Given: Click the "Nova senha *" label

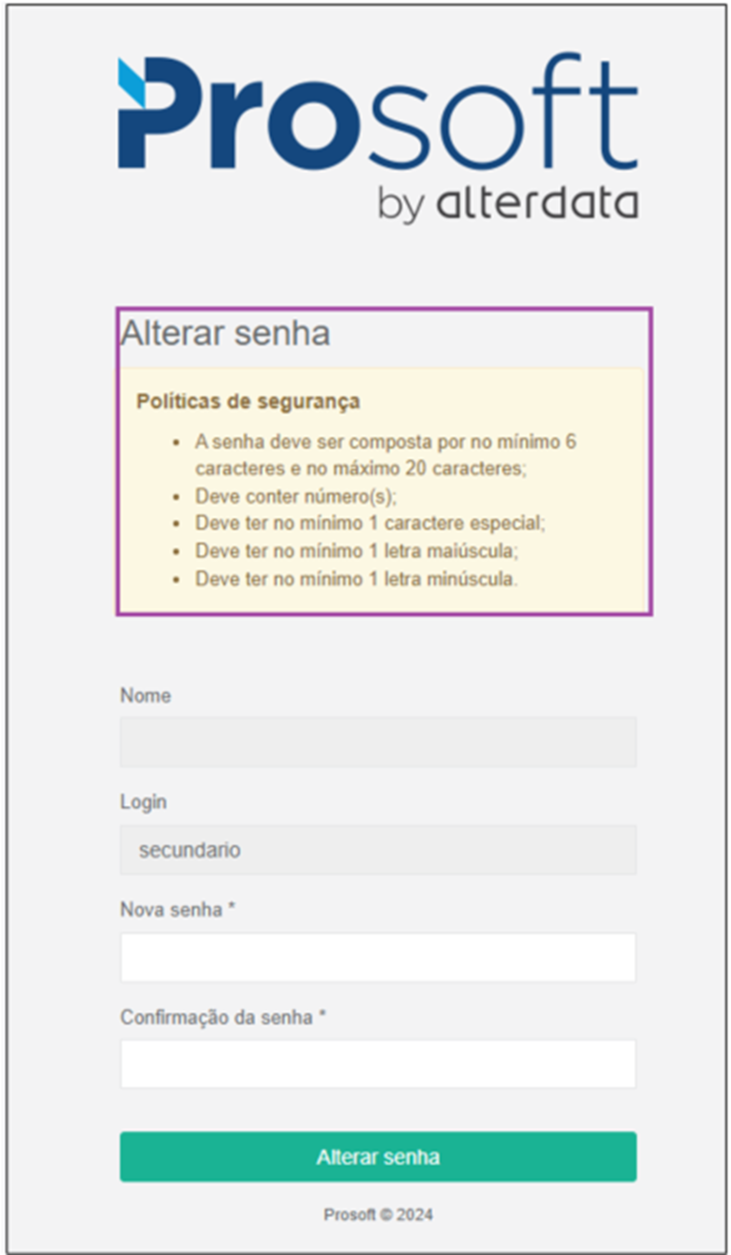Looking at the screenshot, I should (177, 910).
